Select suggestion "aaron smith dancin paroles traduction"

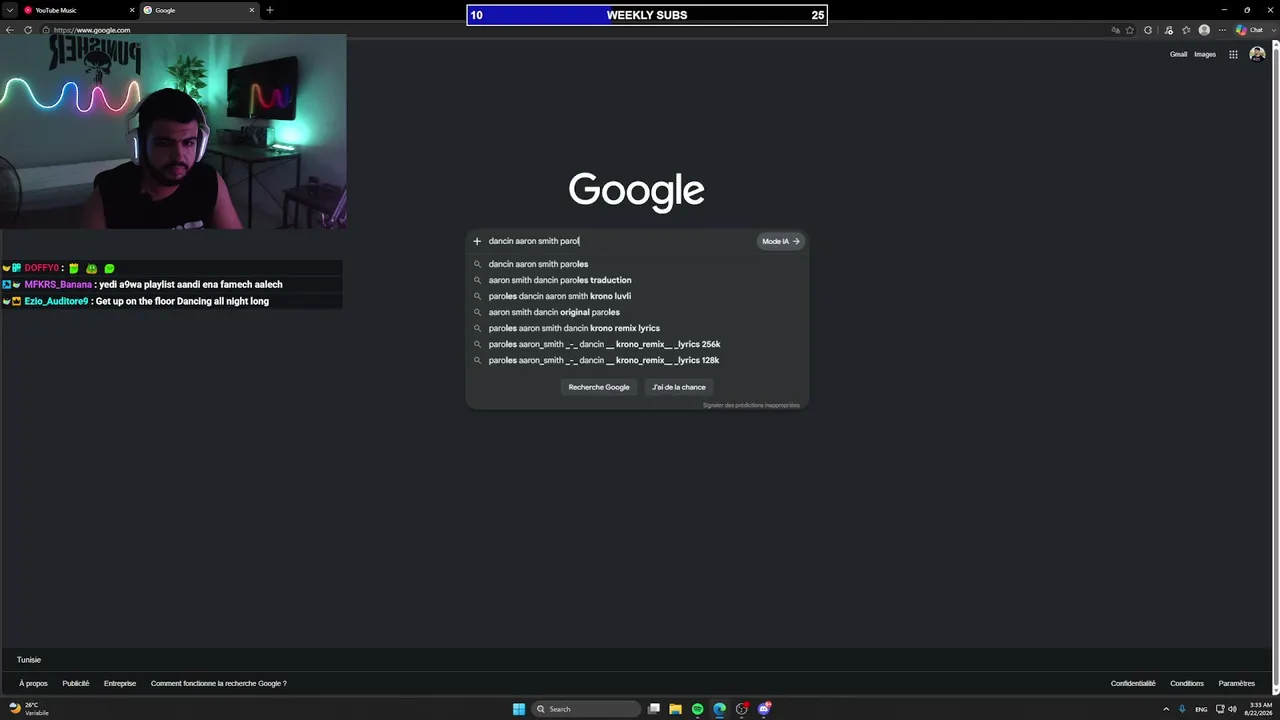pyautogui.click(x=637, y=280)
